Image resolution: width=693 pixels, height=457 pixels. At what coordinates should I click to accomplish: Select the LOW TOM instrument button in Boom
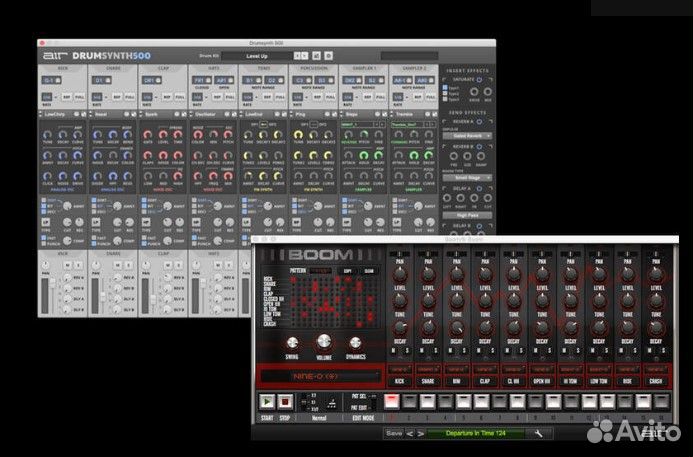[599, 381]
